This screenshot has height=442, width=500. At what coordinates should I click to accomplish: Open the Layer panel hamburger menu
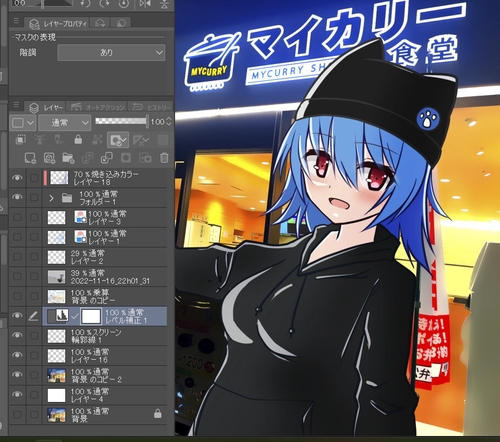[x=16, y=105]
